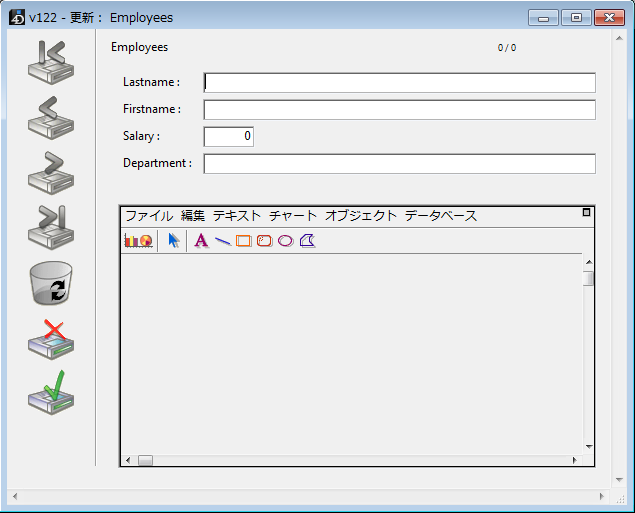Click the Salary input field
This screenshot has width=635, height=513.
pos(229,136)
